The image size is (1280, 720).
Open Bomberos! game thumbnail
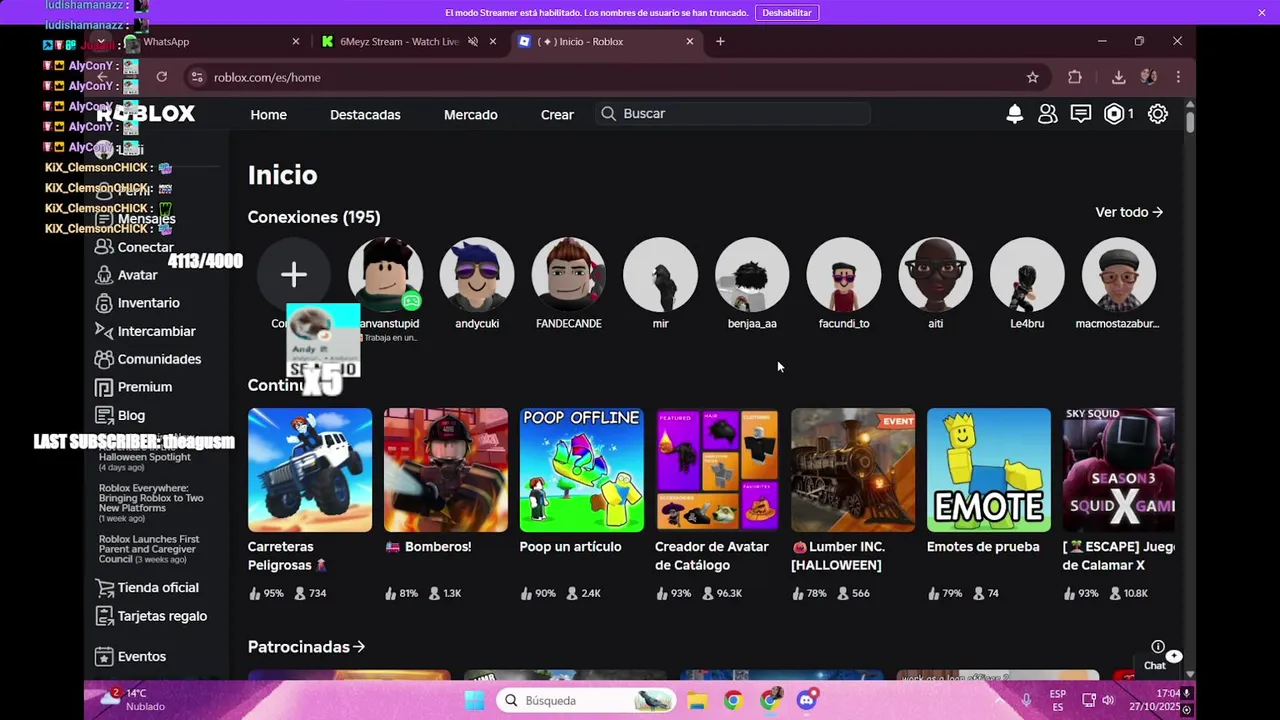pyautogui.click(x=446, y=470)
